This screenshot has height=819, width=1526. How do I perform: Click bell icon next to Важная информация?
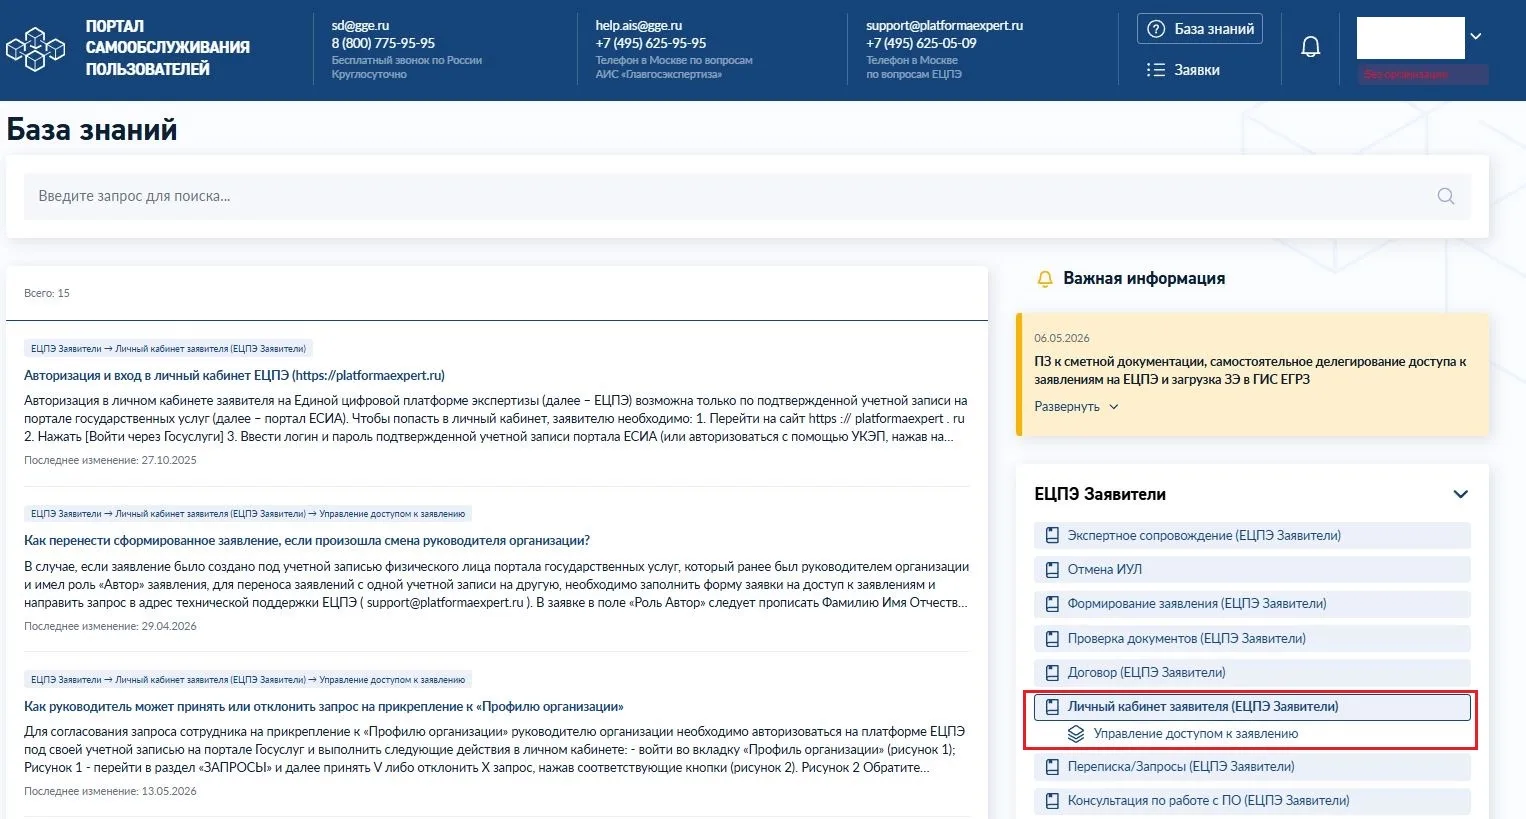click(x=1045, y=279)
